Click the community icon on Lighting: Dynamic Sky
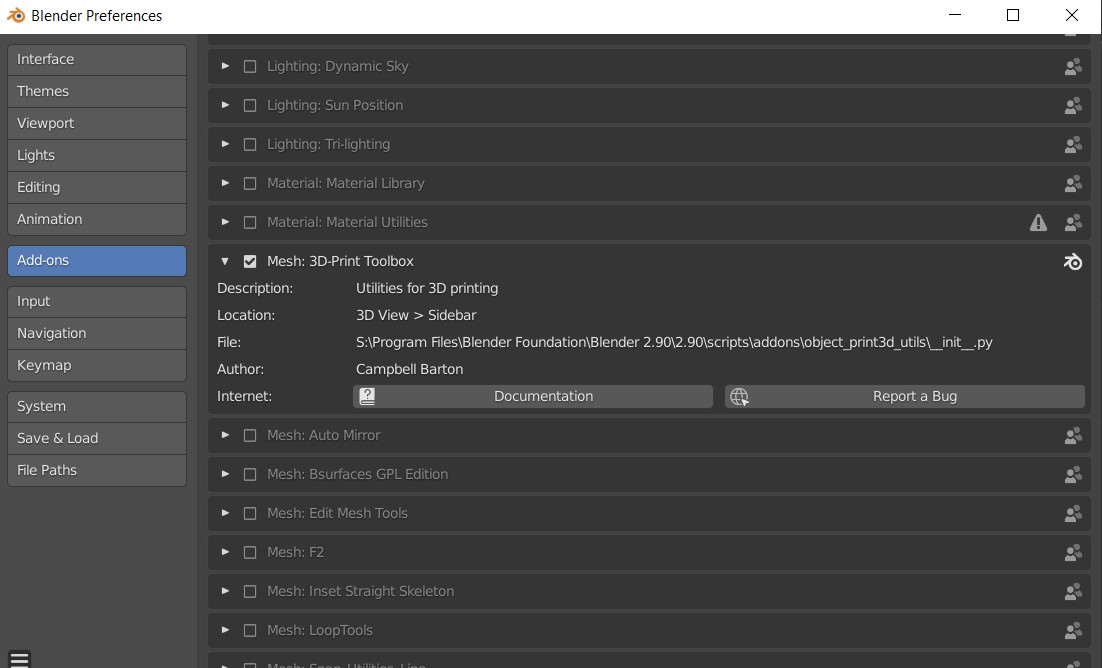 [1073, 67]
